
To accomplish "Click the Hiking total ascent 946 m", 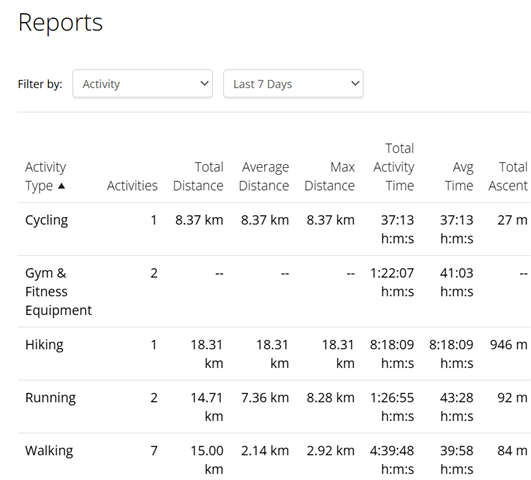I will [x=509, y=345].
